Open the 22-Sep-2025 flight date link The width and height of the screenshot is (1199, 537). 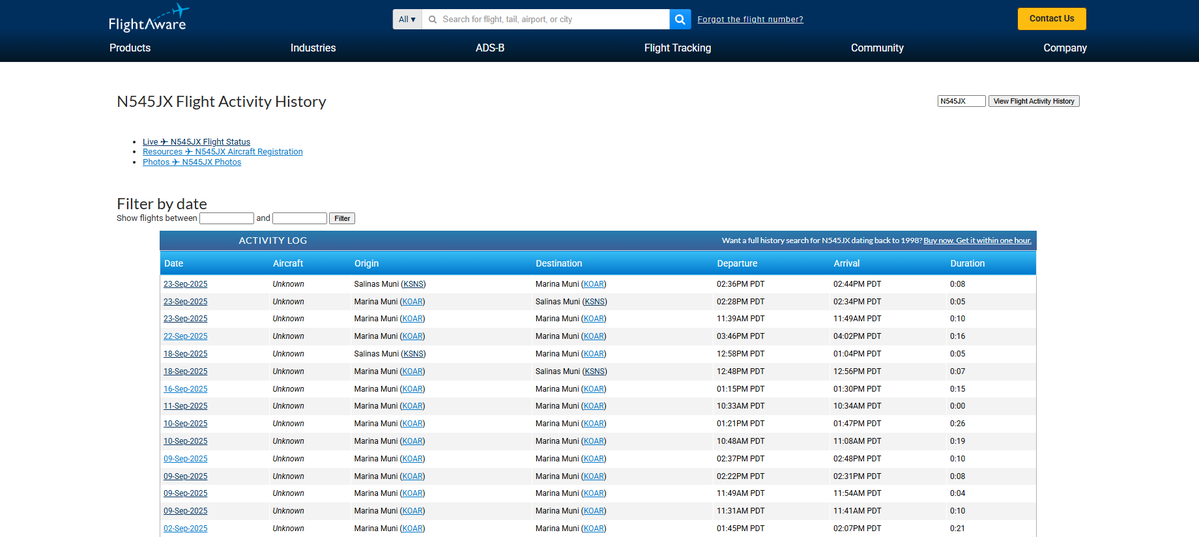[x=185, y=337]
